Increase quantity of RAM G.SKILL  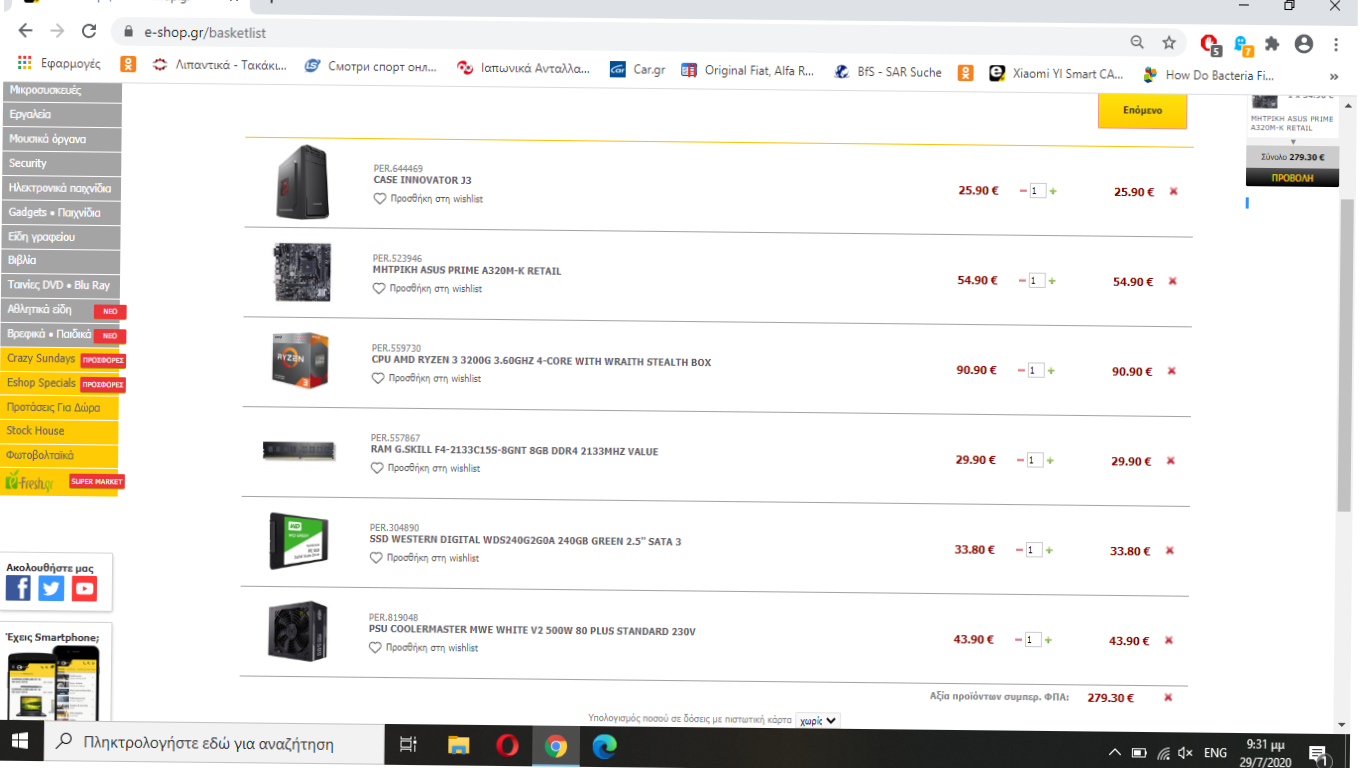[1050, 461]
